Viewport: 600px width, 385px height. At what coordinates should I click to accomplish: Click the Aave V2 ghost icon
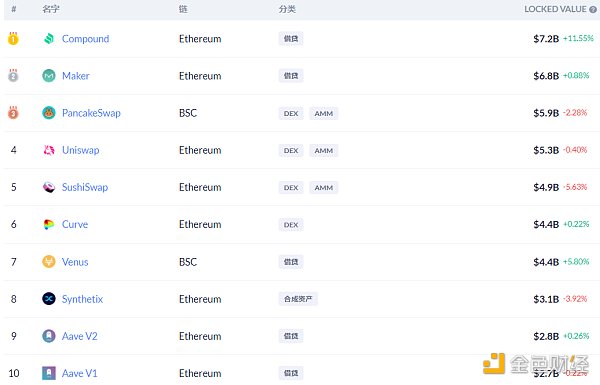(x=49, y=336)
